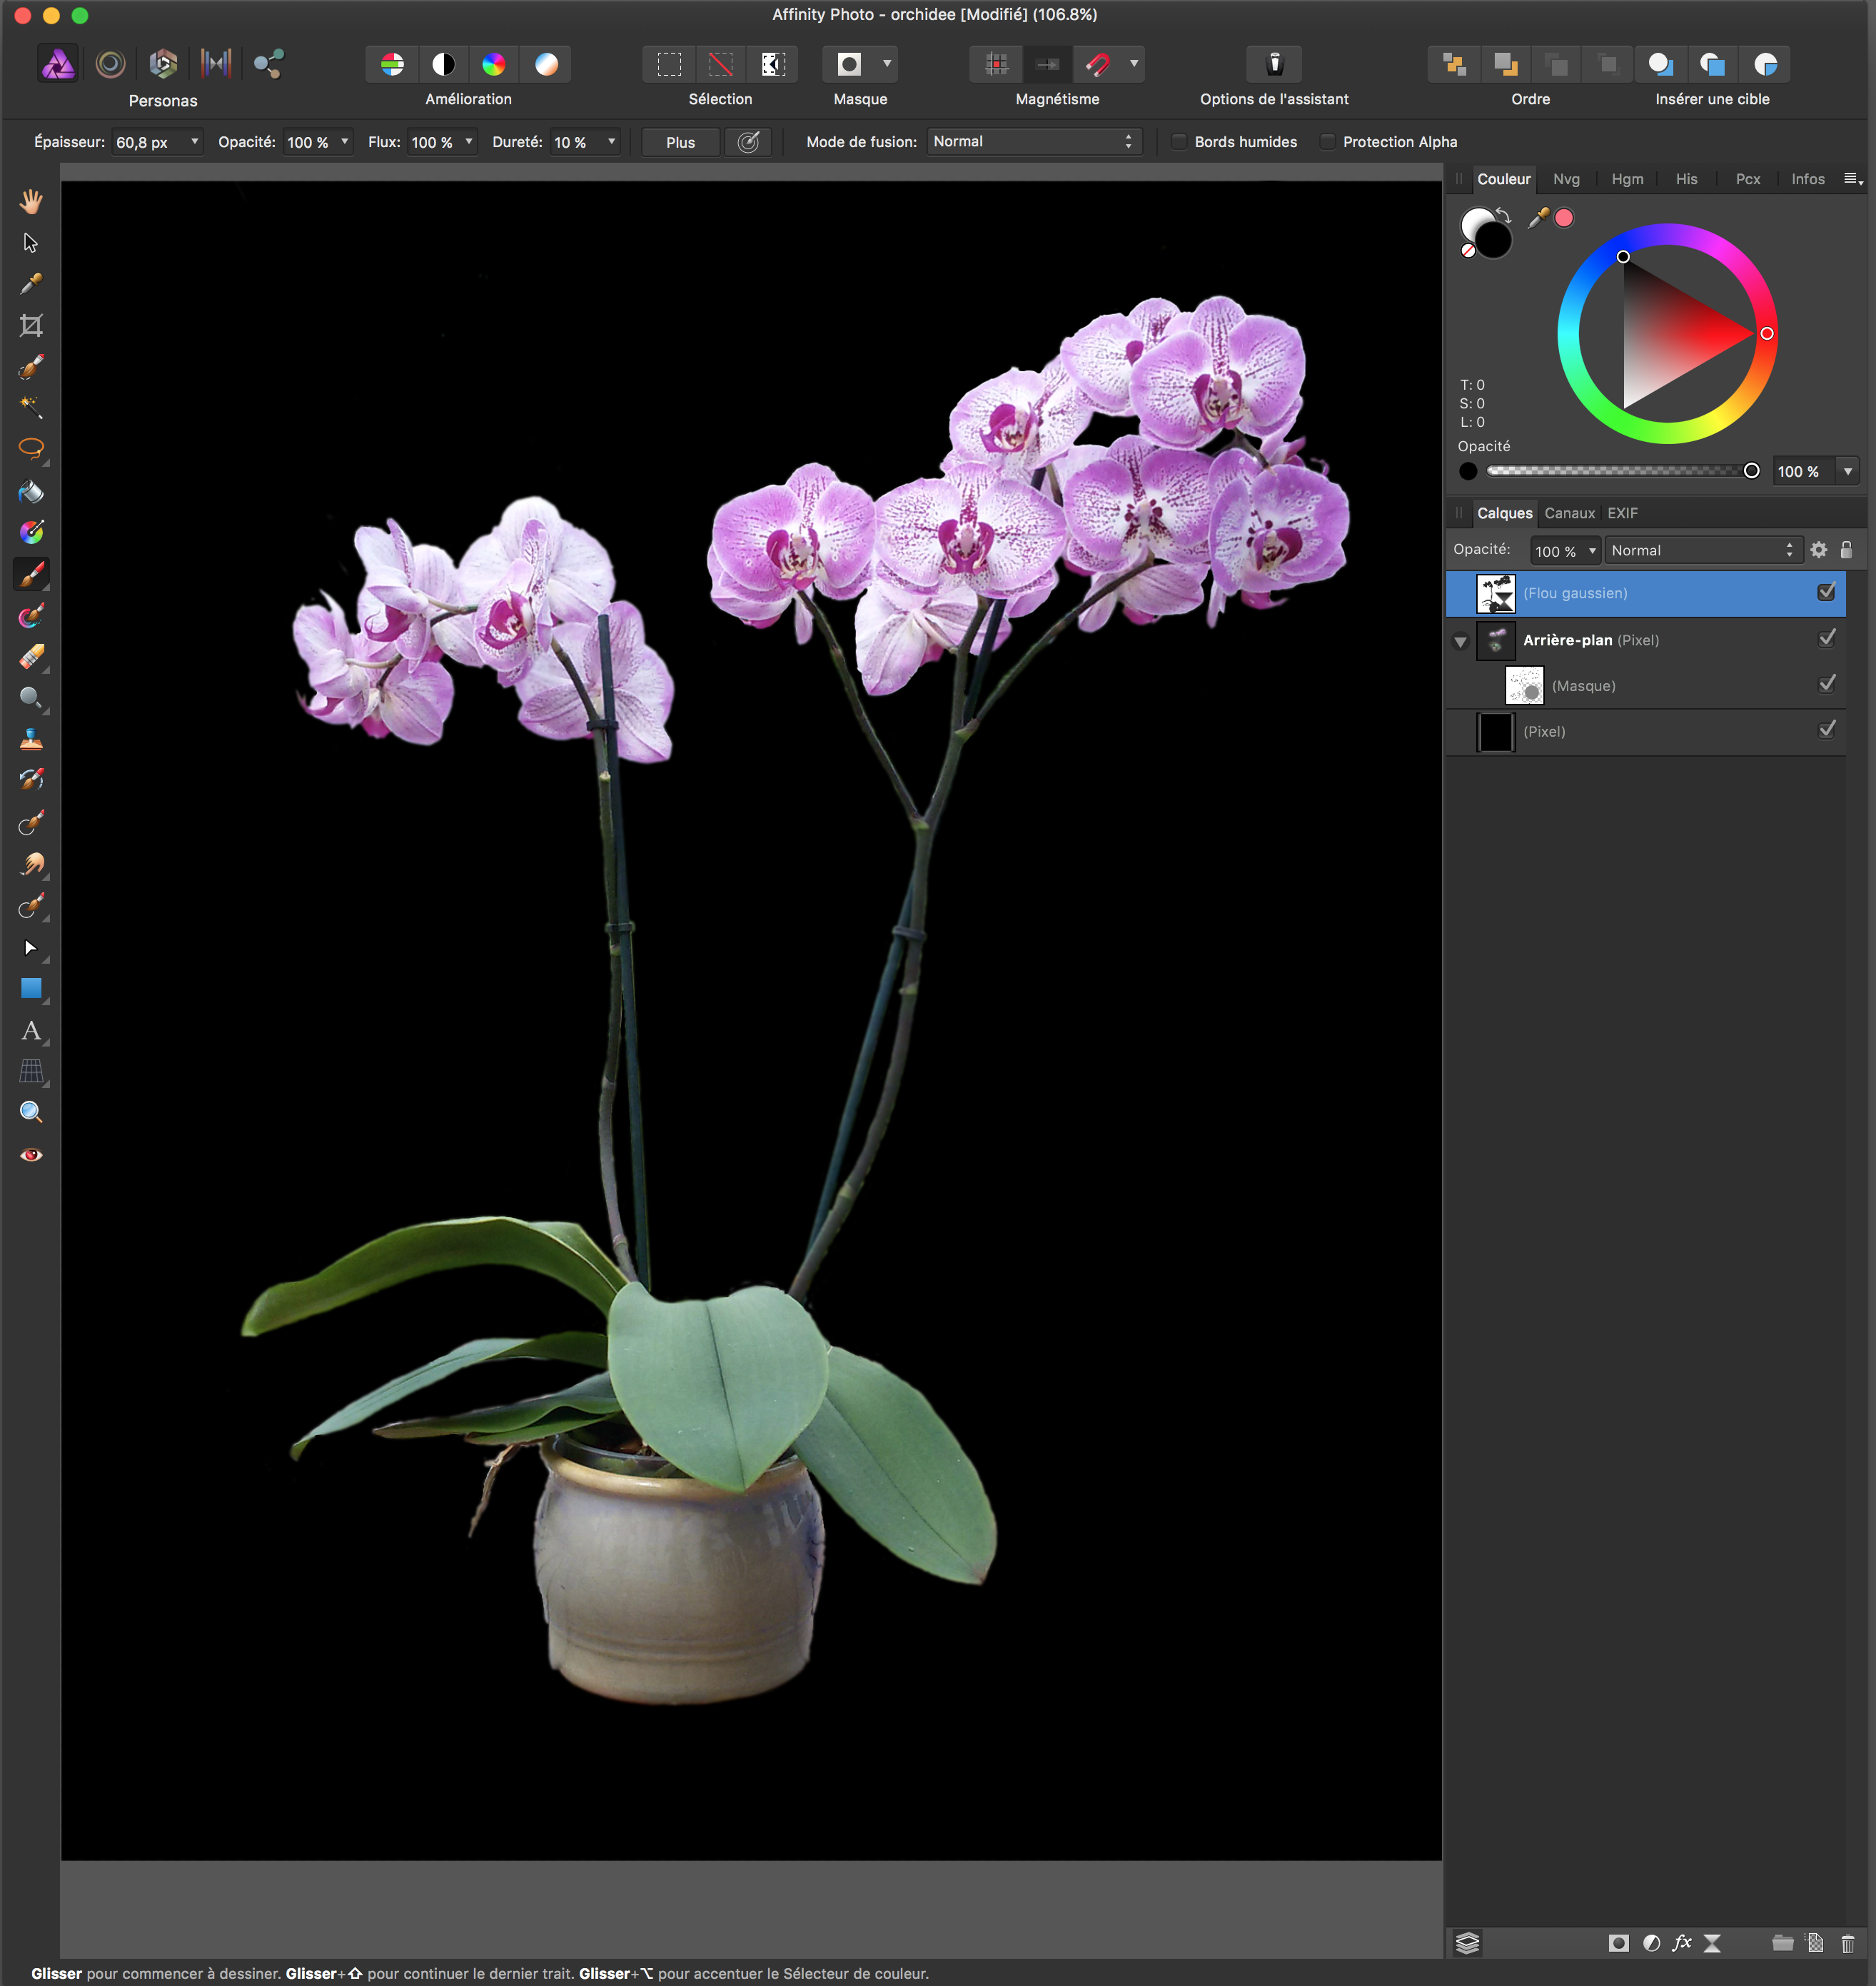
Task: Open the Nvg color tab
Action: [1566, 179]
